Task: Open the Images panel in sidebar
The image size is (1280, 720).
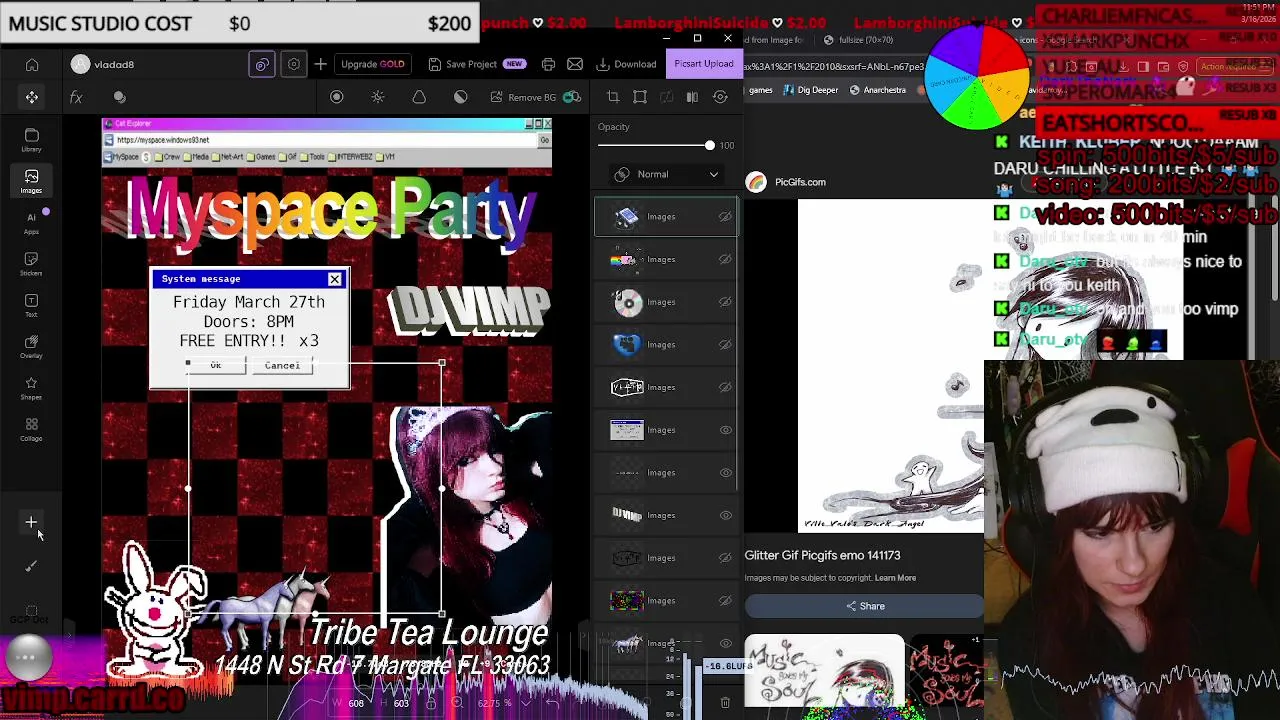Action: (x=31, y=181)
